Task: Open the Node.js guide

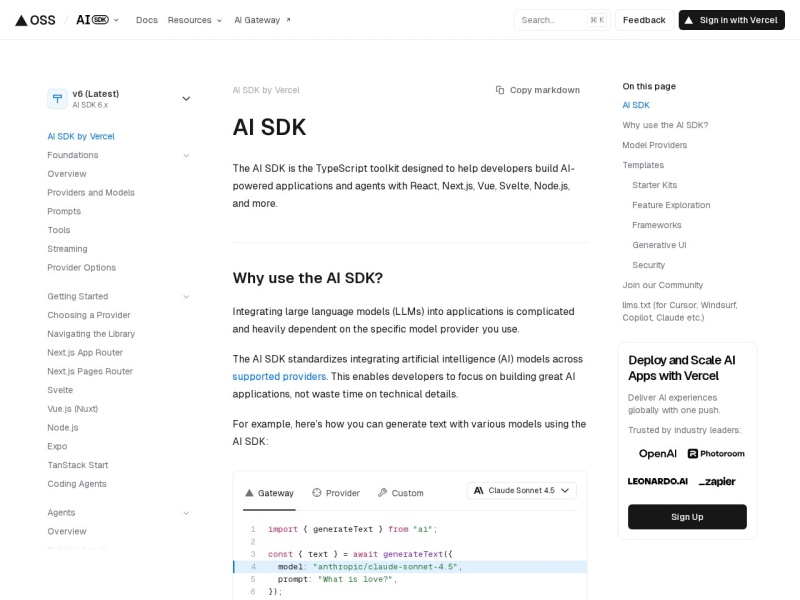Action: 63,428
